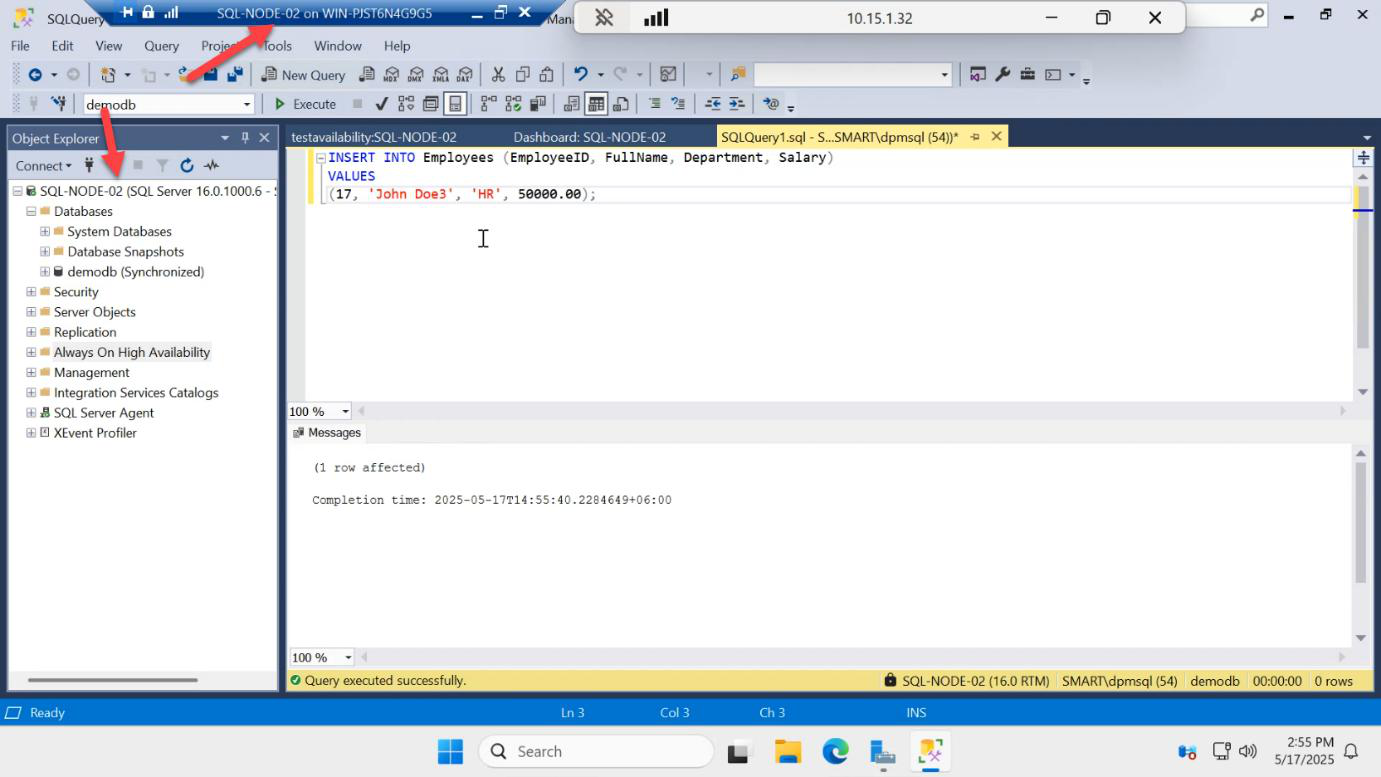Click the XMLA query icon
1381x777 pixels.
coord(440,75)
